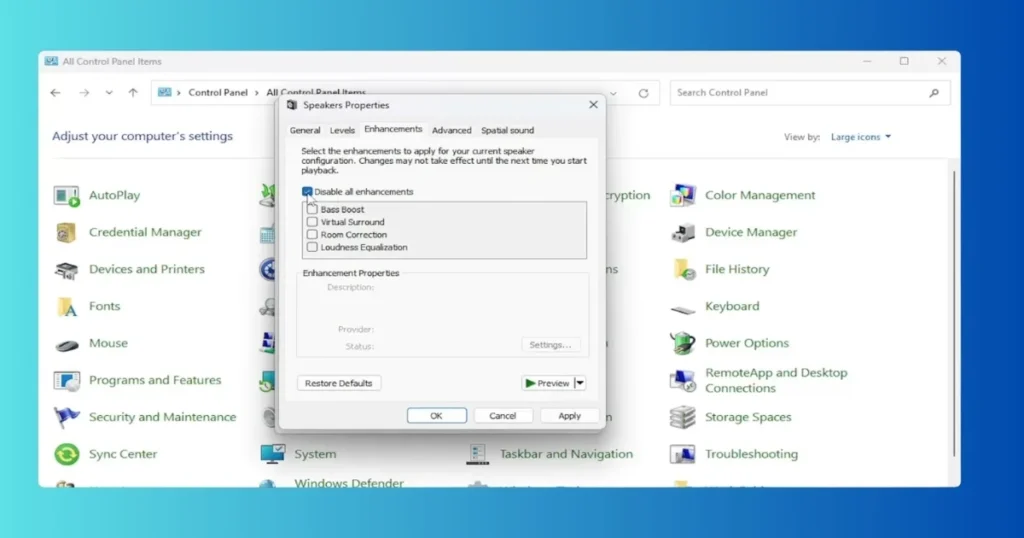Click the search magnifier icon

pos(934,93)
